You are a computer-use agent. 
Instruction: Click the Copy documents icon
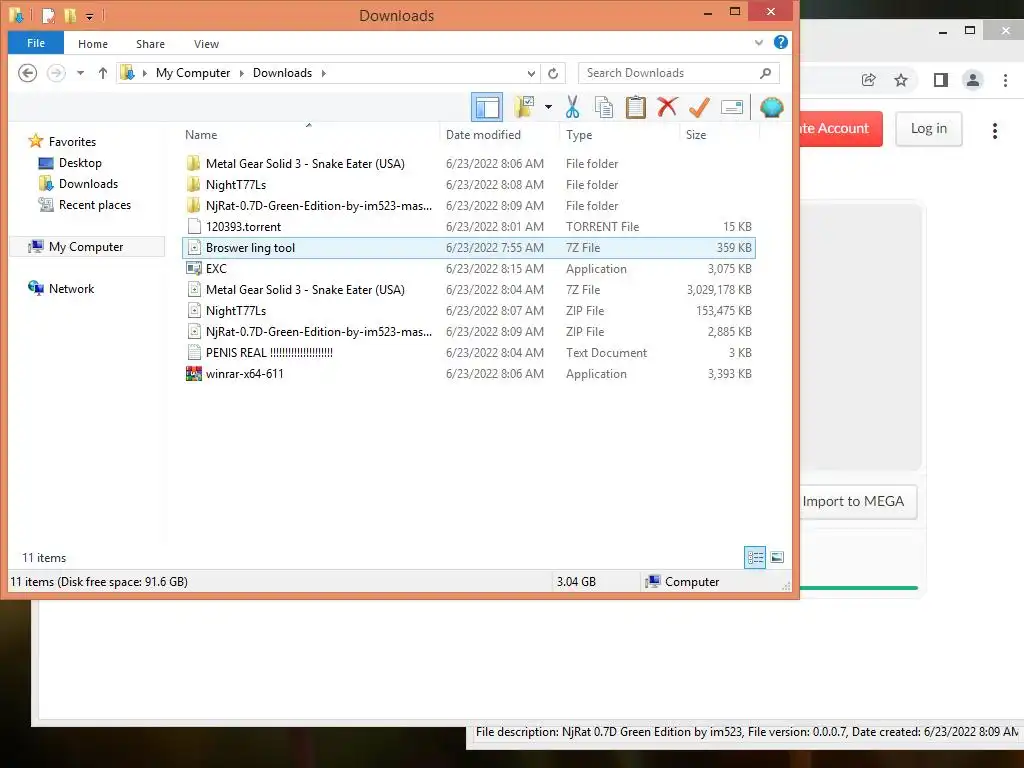[604, 107]
